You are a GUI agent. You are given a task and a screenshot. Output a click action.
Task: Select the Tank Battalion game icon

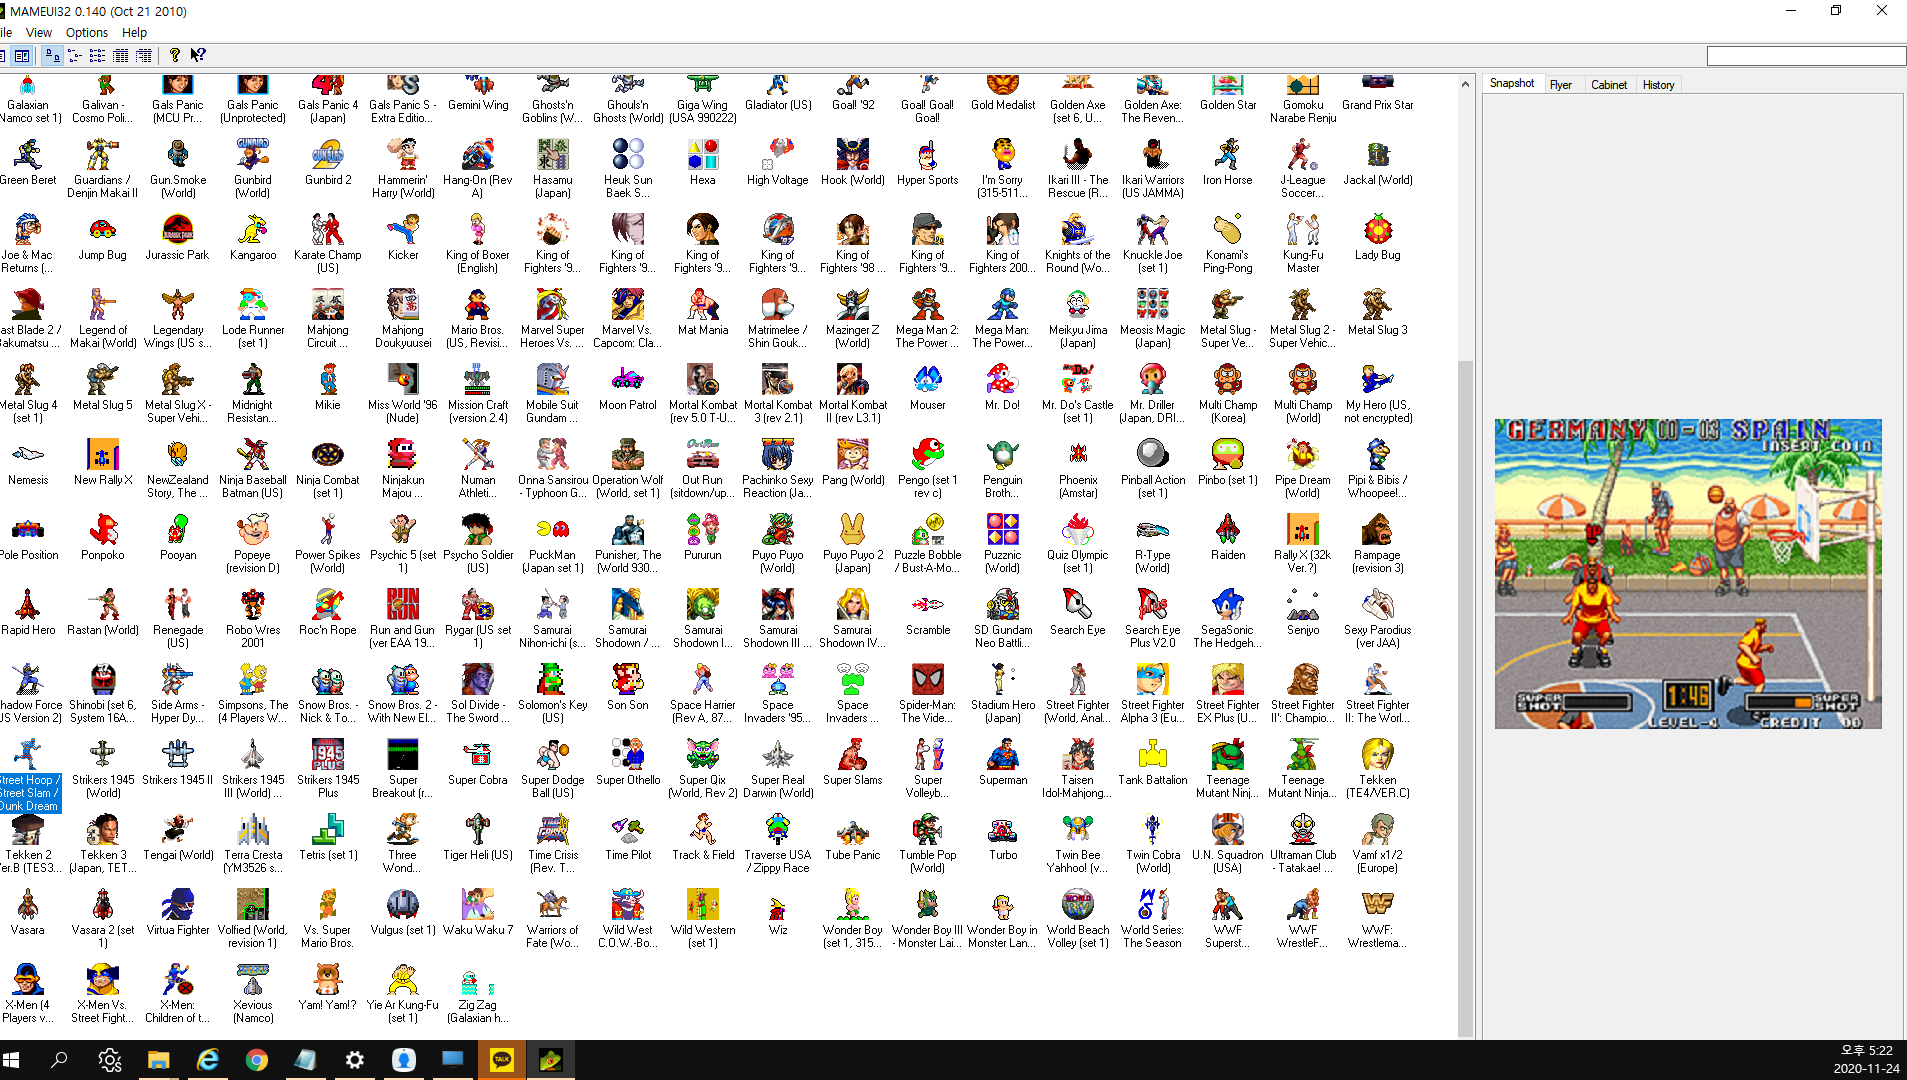point(1153,755)
